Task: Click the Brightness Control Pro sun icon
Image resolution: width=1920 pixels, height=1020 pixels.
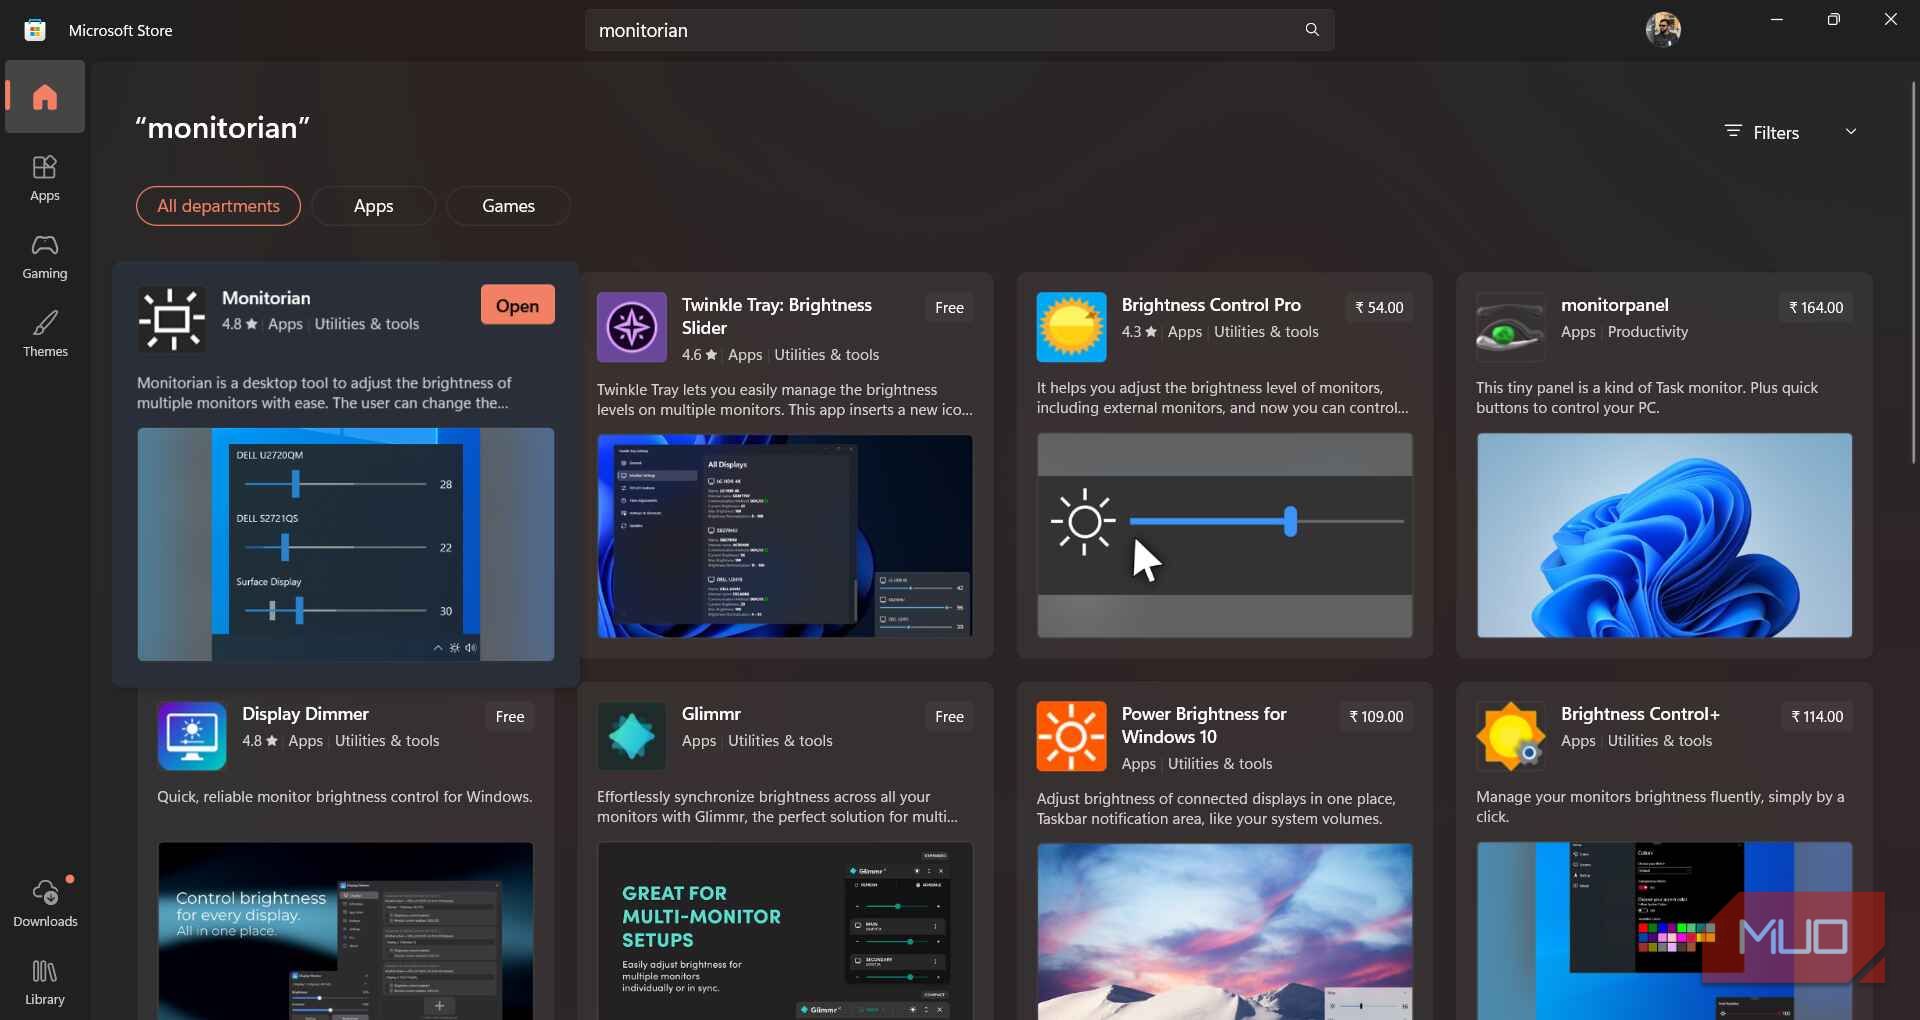Action: pyautogui.click(x=1071, y=327)
